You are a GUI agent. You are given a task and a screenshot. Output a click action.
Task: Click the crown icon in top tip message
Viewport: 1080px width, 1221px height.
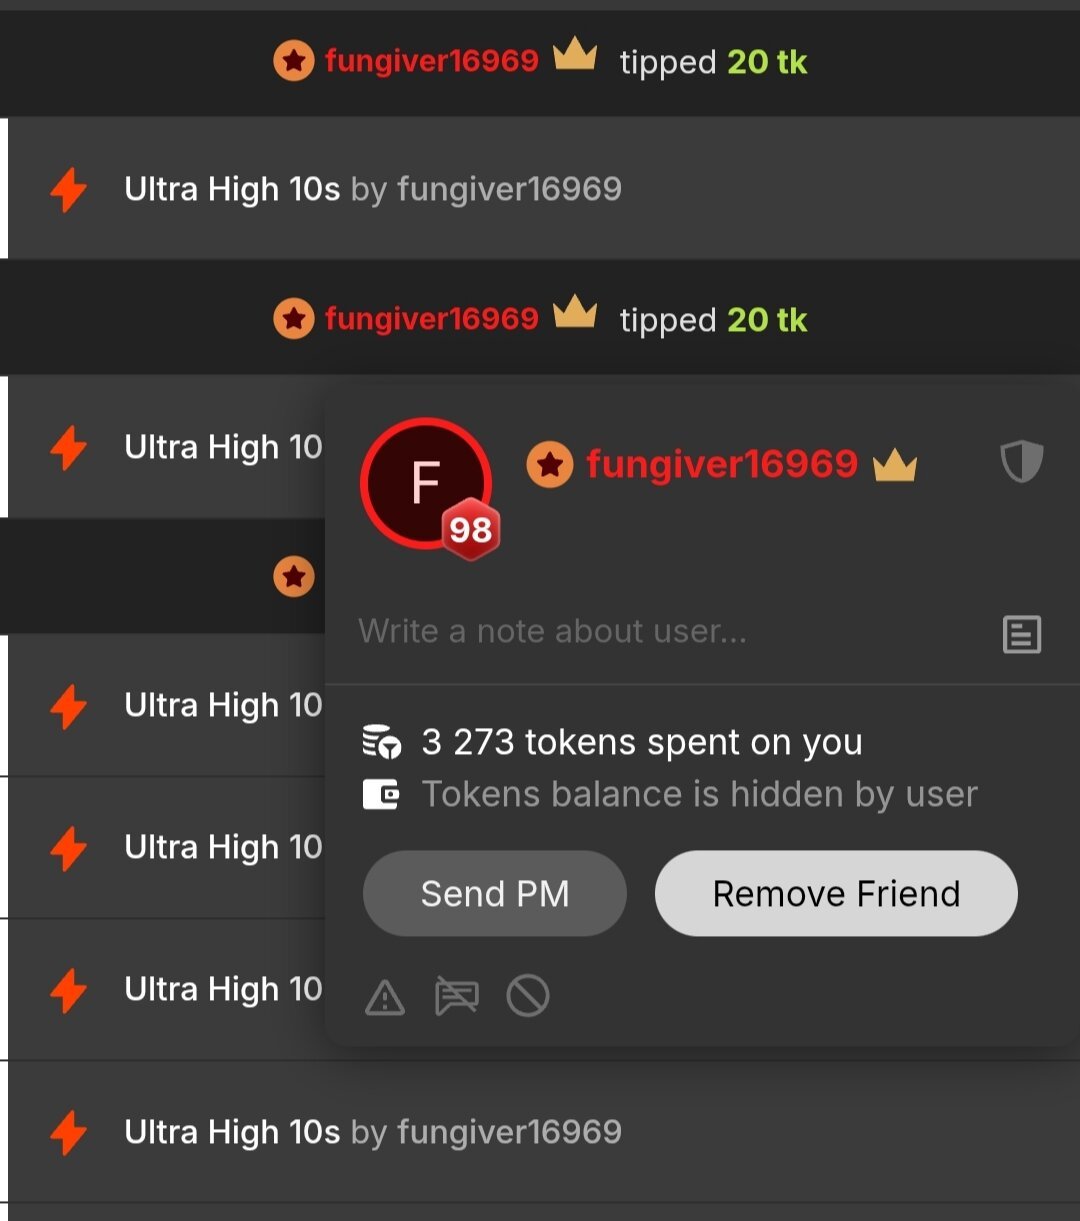[575, 56]
